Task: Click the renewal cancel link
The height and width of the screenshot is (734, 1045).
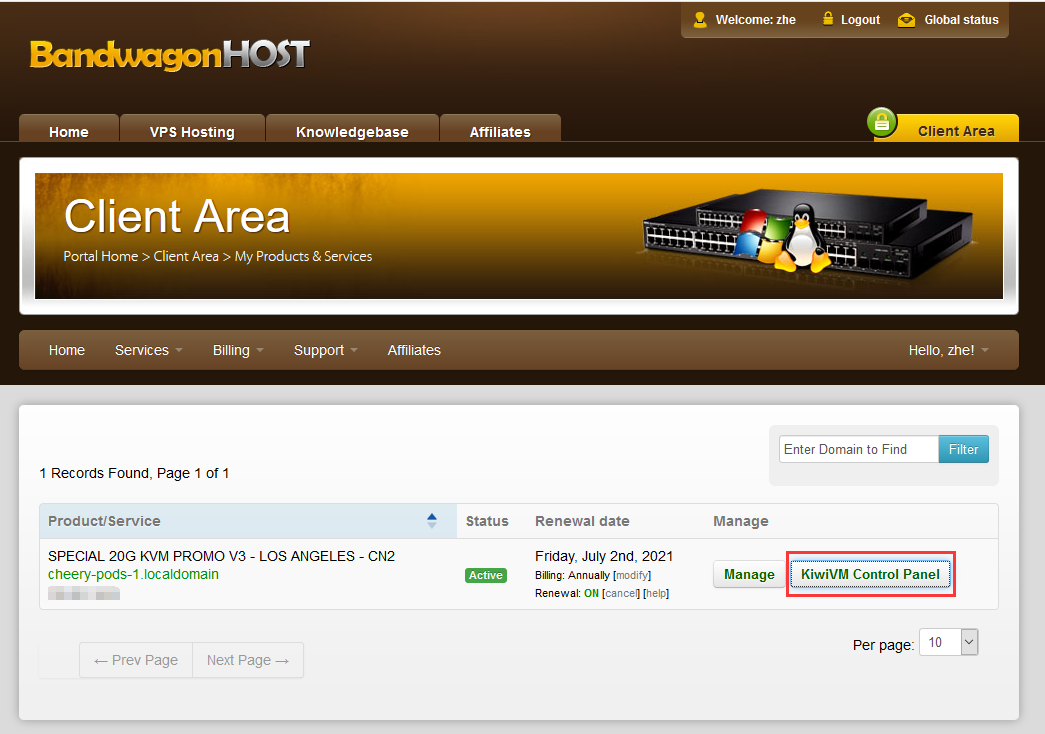Action: click(x=620, y=593)
